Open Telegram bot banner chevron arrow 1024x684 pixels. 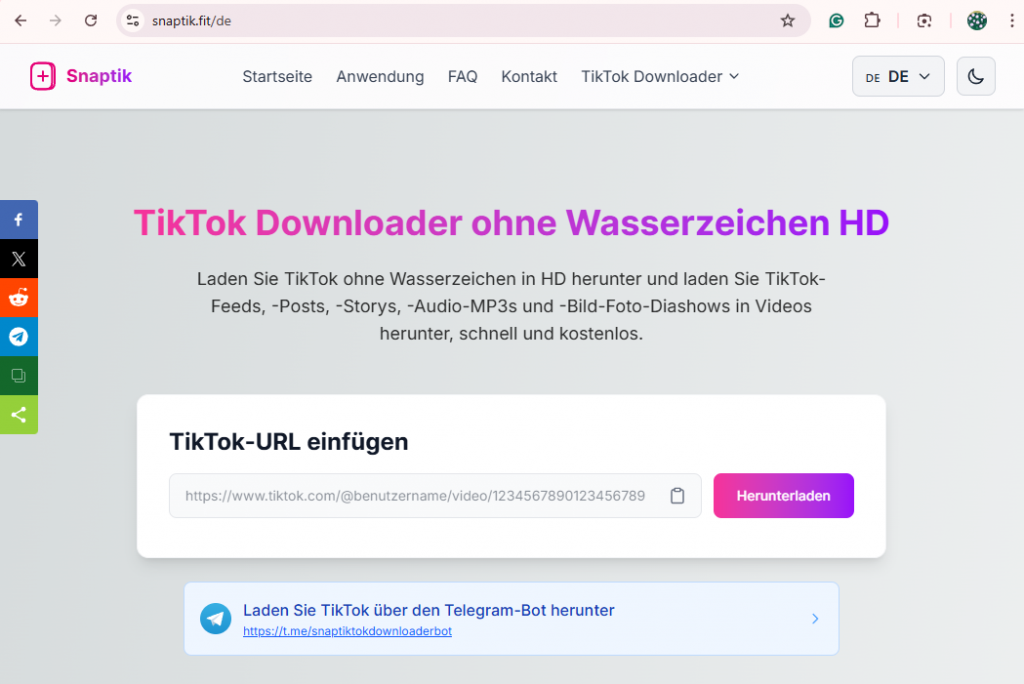(815, 619)
